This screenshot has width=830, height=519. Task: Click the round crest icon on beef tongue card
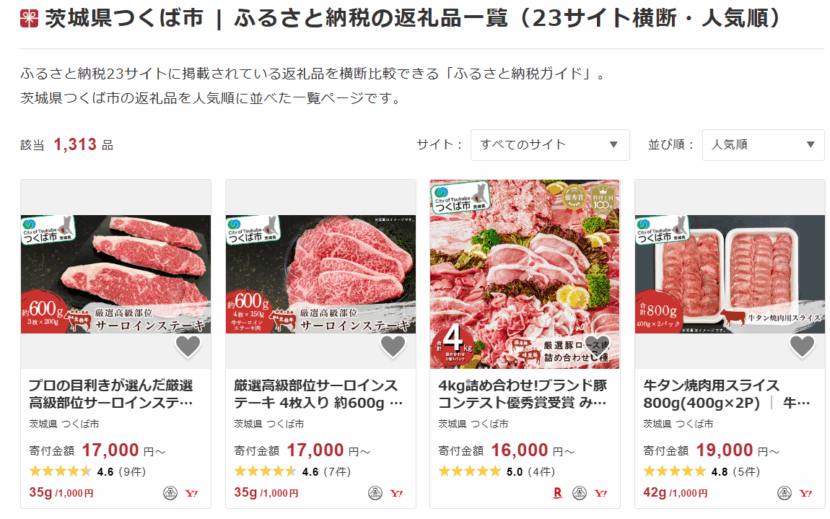pyautogui.click(x=784, y=493)
